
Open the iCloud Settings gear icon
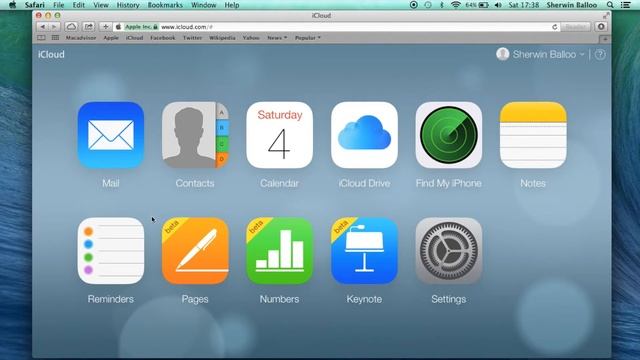pyautogui.click(x=449, y=251)
